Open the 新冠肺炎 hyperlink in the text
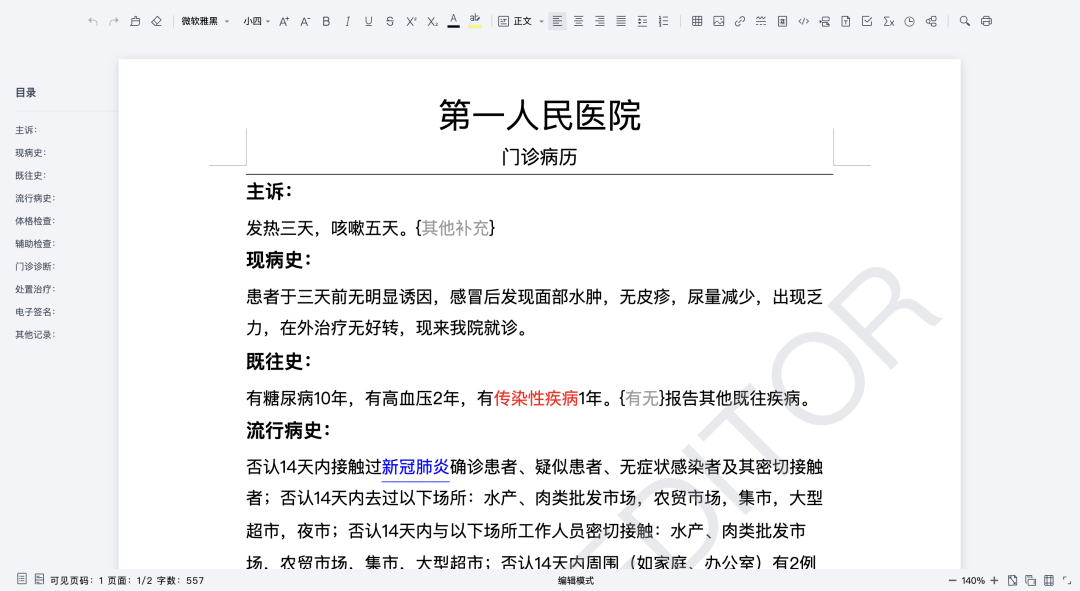Viewport: 1080px width, 591px height. (x=415, y=466)
